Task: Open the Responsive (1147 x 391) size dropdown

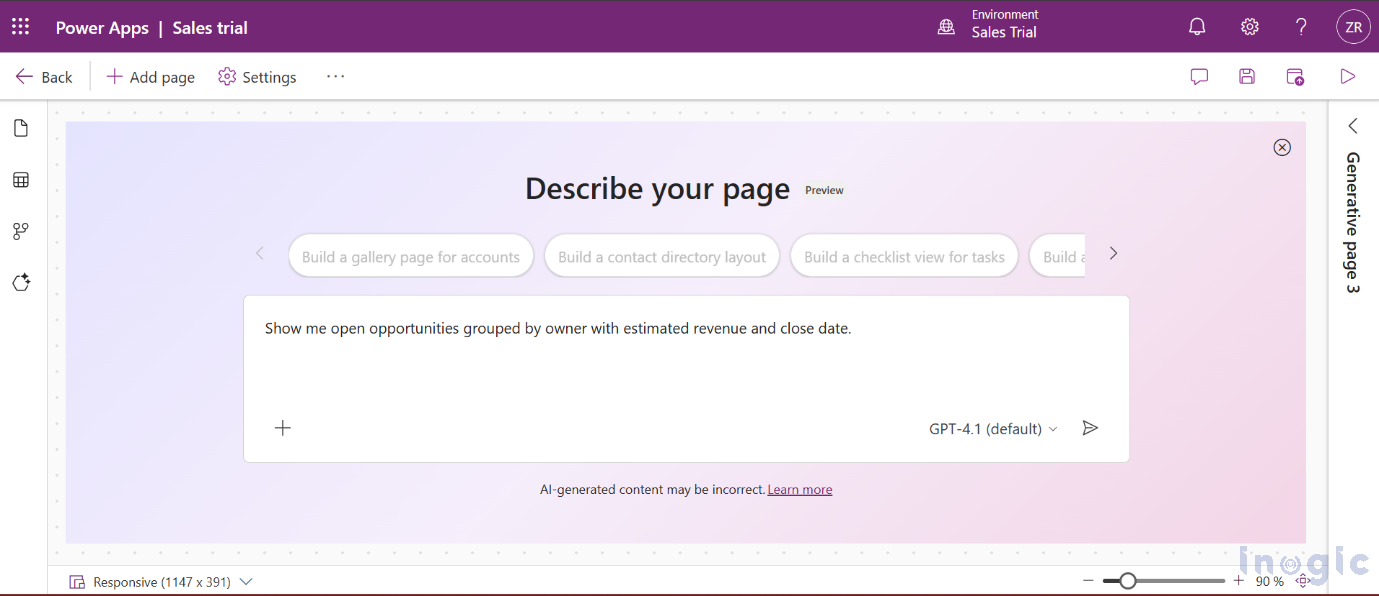Action: [x=161, y=582]
